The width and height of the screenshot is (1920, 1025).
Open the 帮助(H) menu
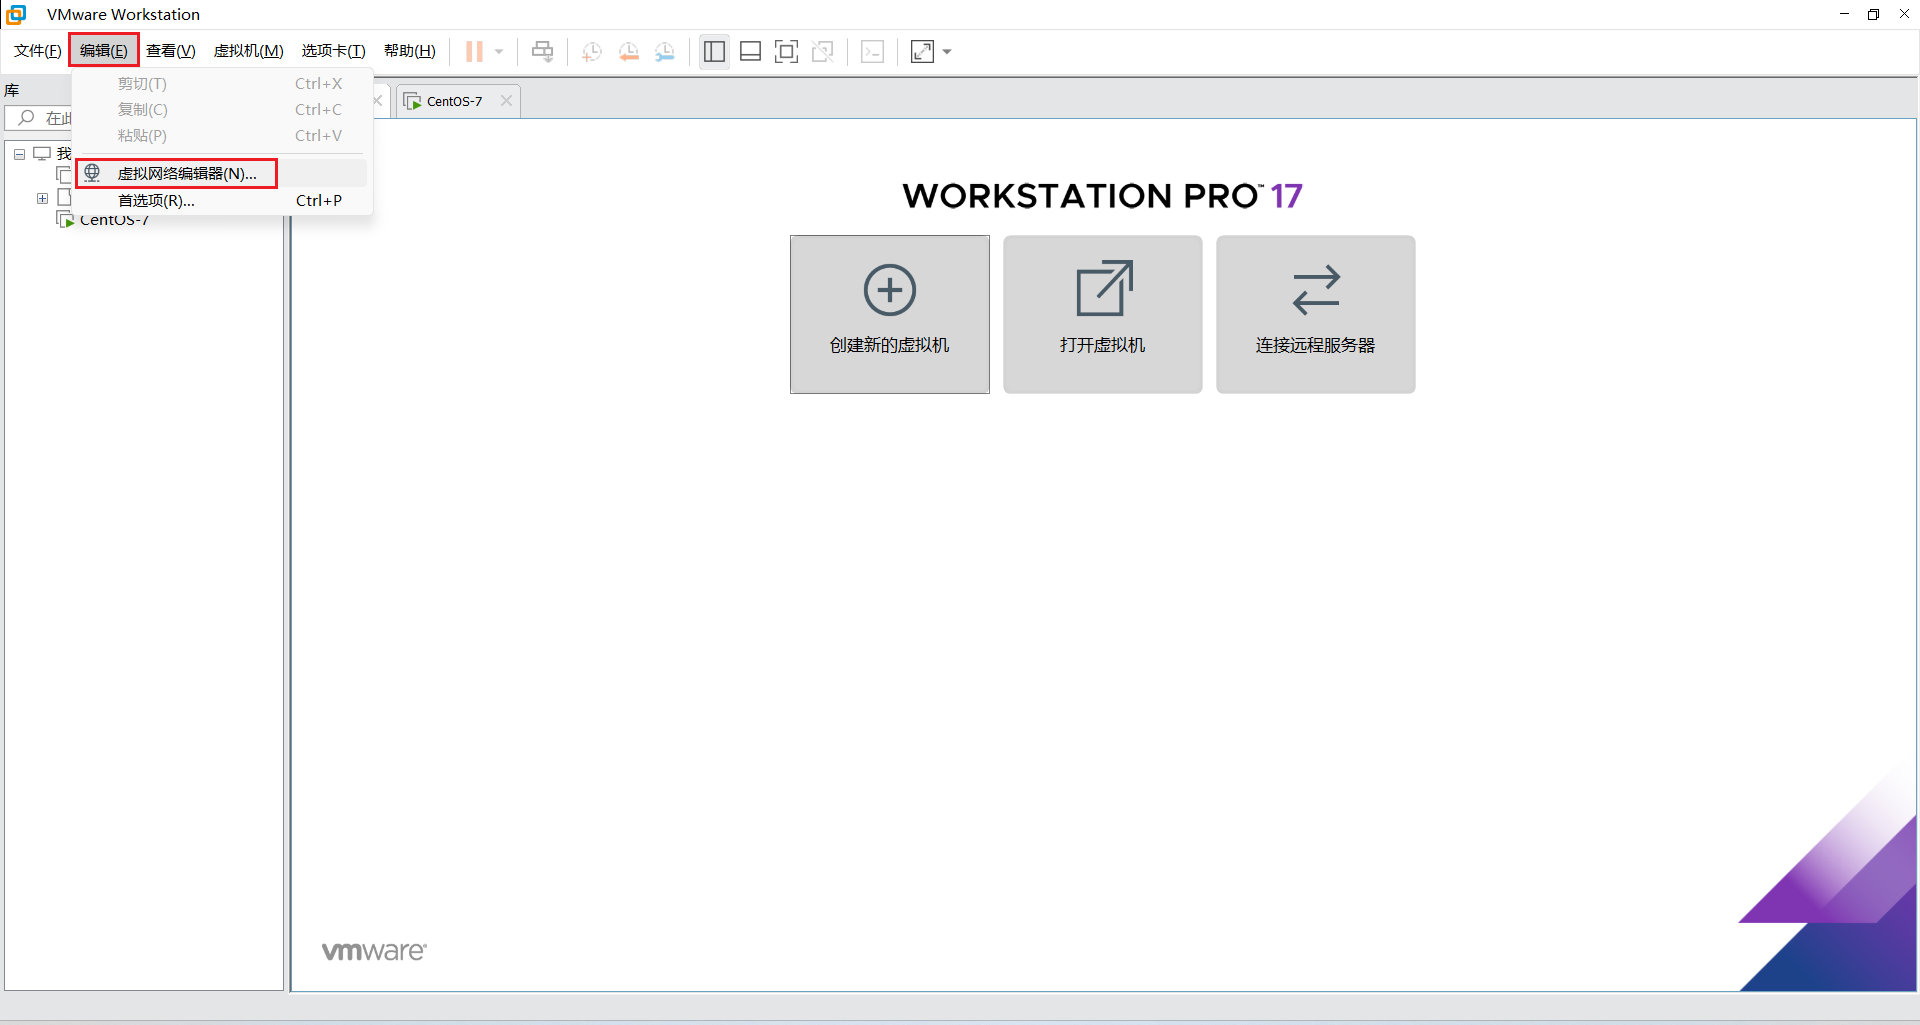(410, 51)
